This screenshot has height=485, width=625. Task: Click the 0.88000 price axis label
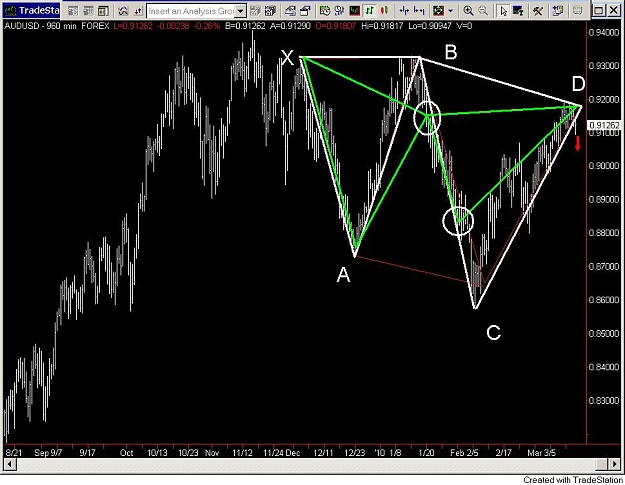click(x=604, y=233)
